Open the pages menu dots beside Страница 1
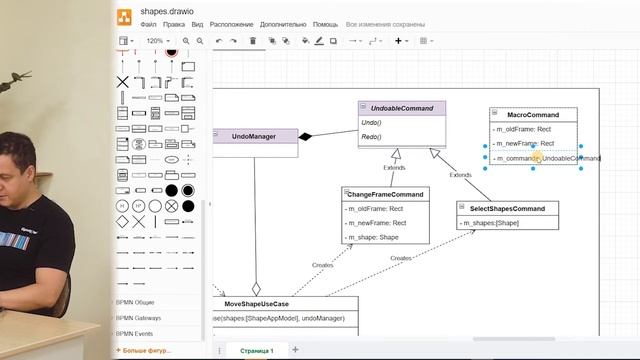The image size is (640, 360). point(219,351)
